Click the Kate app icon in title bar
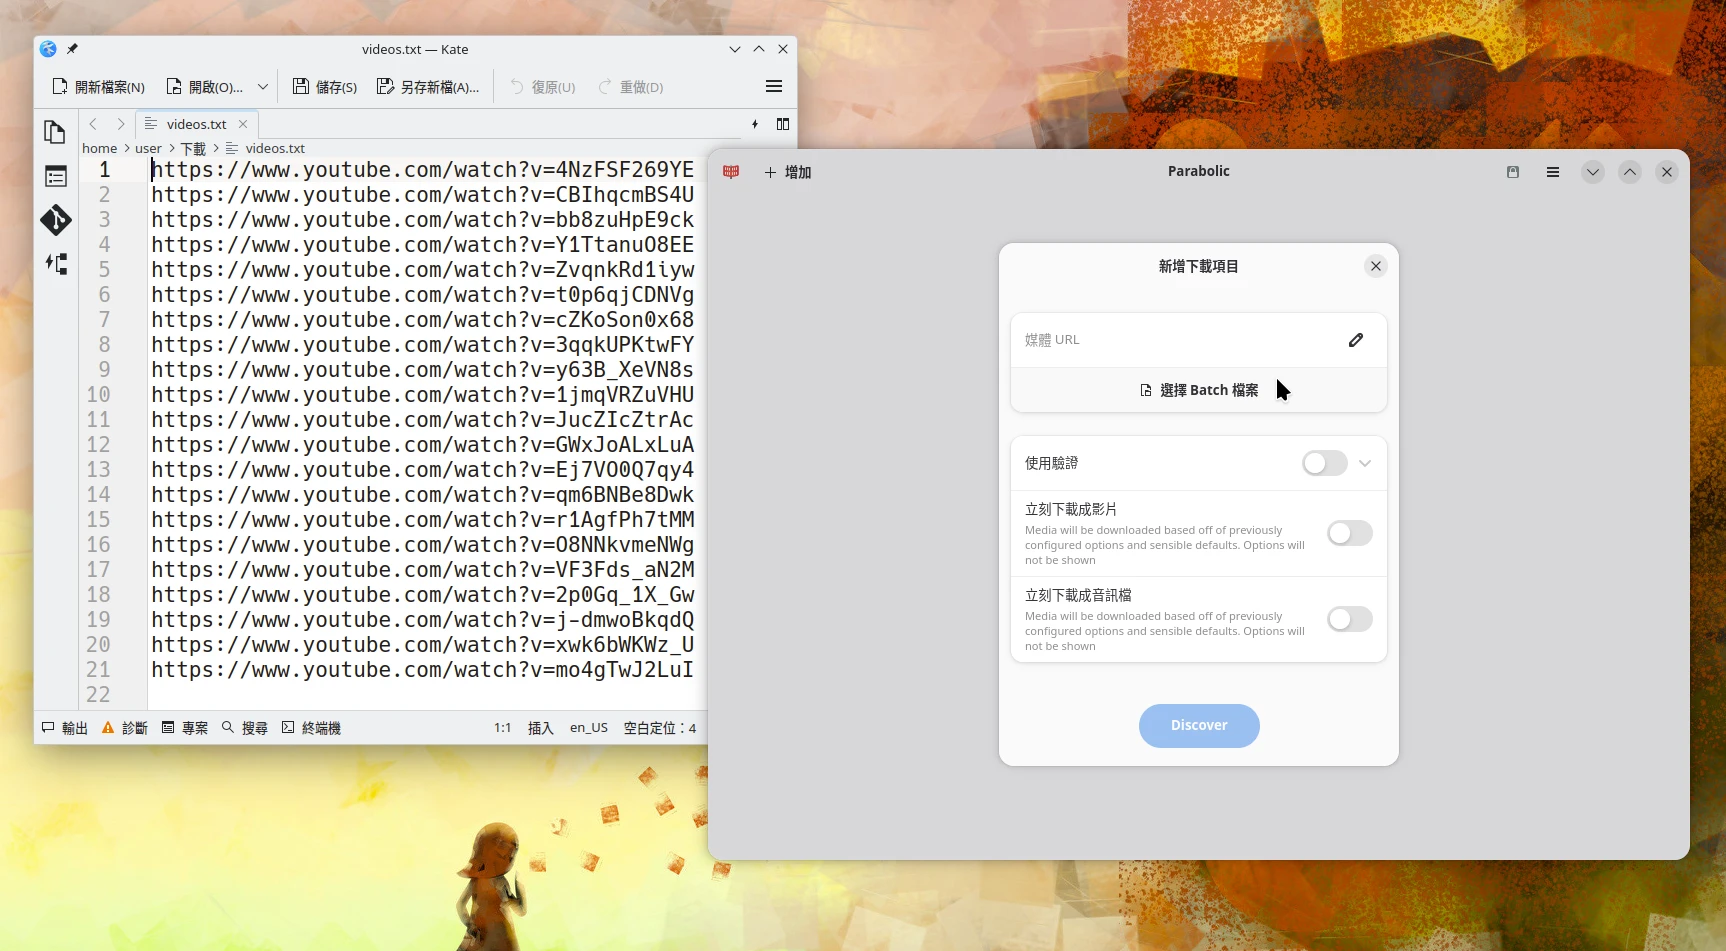This screenshot has width=1726, height=951. pyautogui.click(x=48, y=48)
